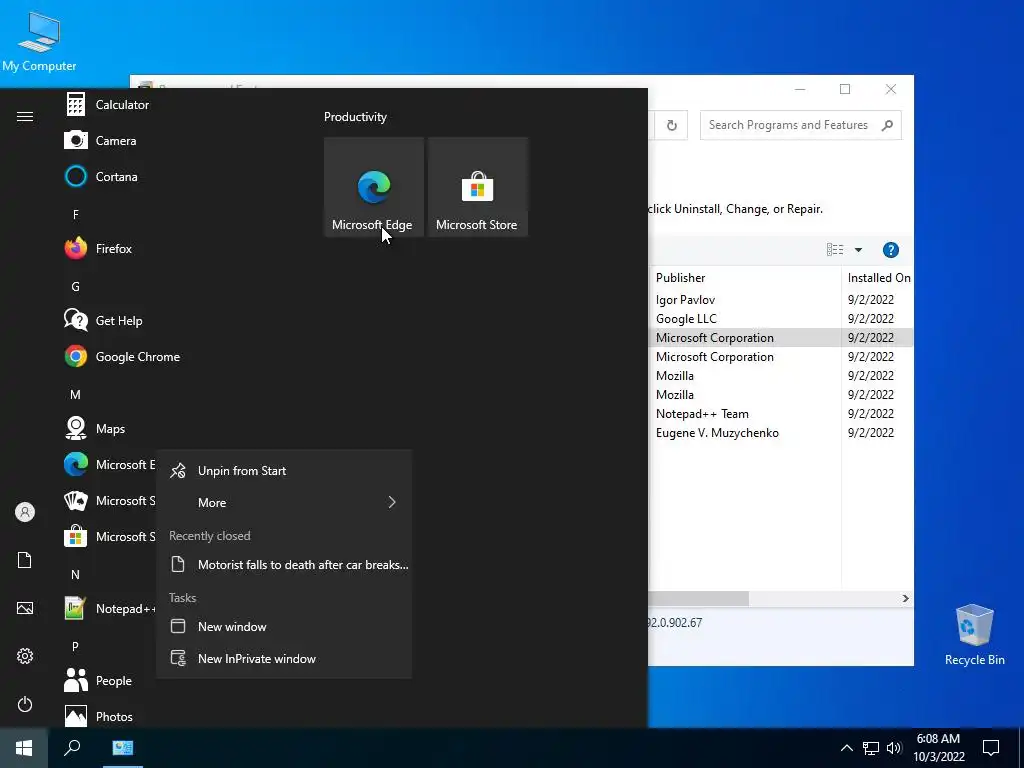
Task: Click the G section letter header
Action: point(76,287)
